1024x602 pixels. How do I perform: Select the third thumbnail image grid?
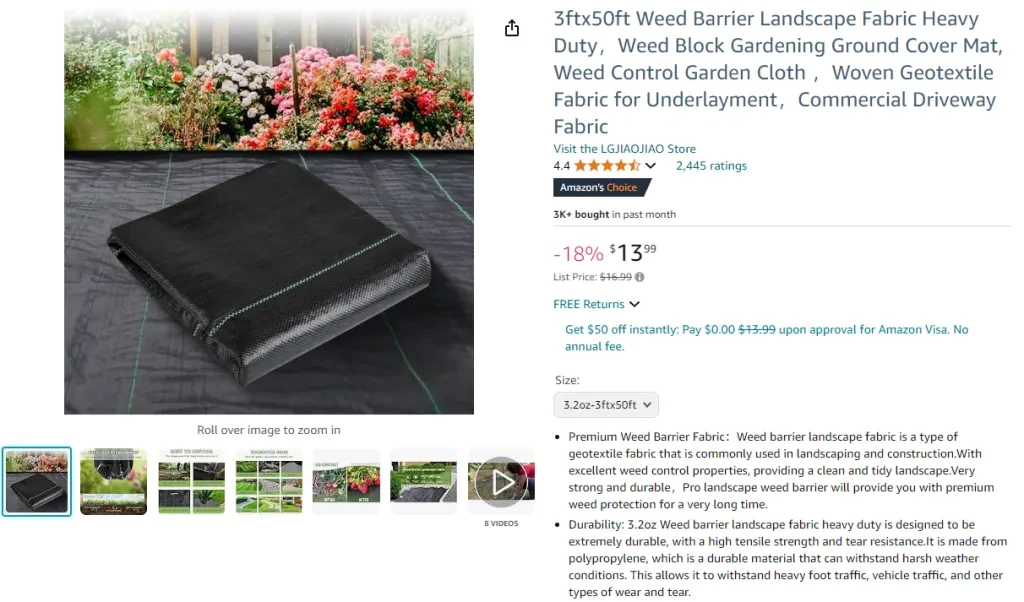point(191,482)
